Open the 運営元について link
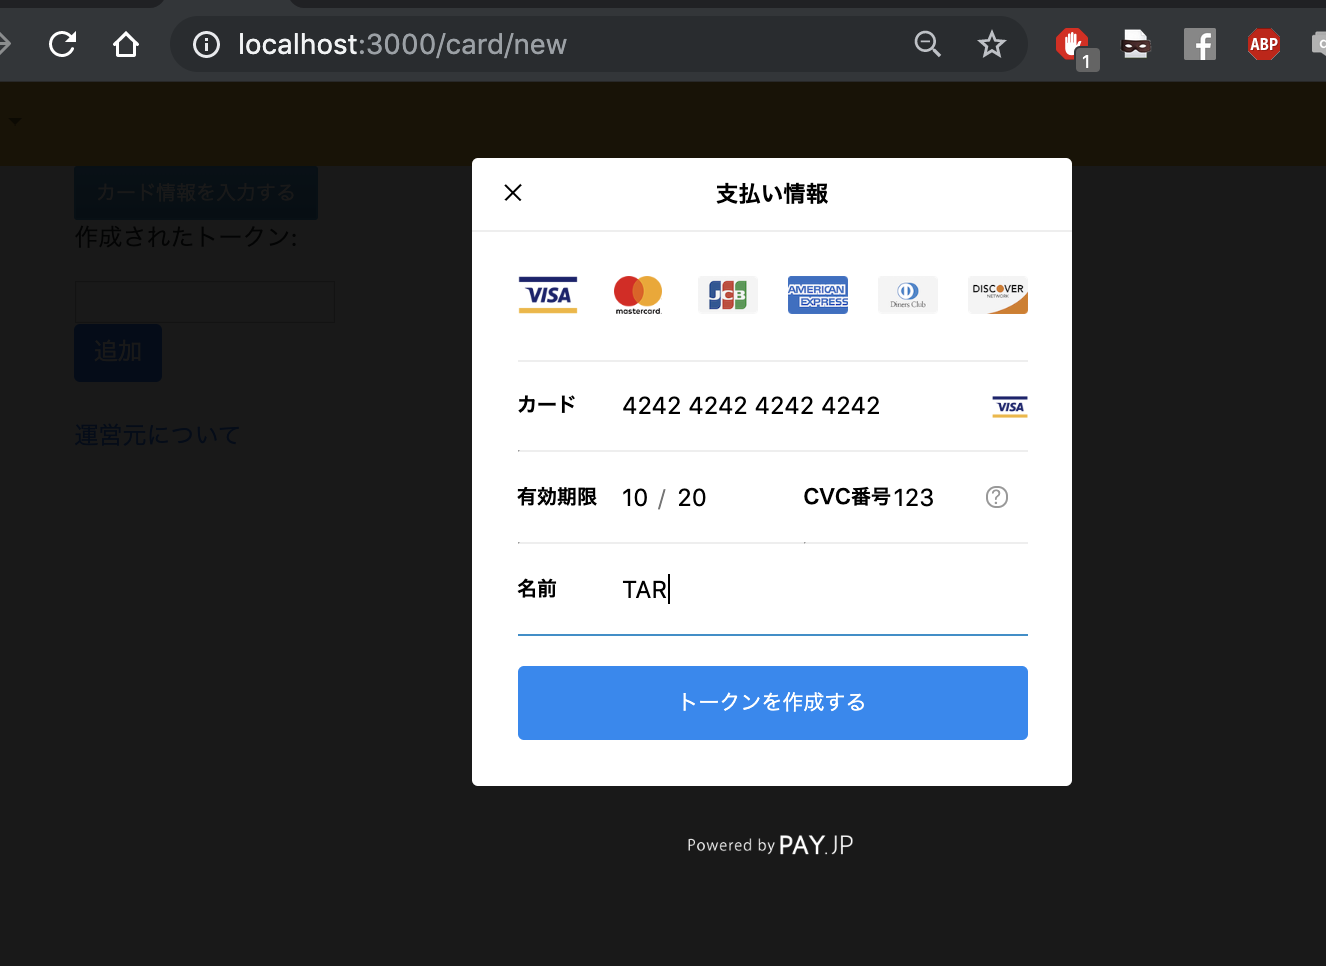Image resolution: width=1326 pixels, height=966 pixels. 157,434
